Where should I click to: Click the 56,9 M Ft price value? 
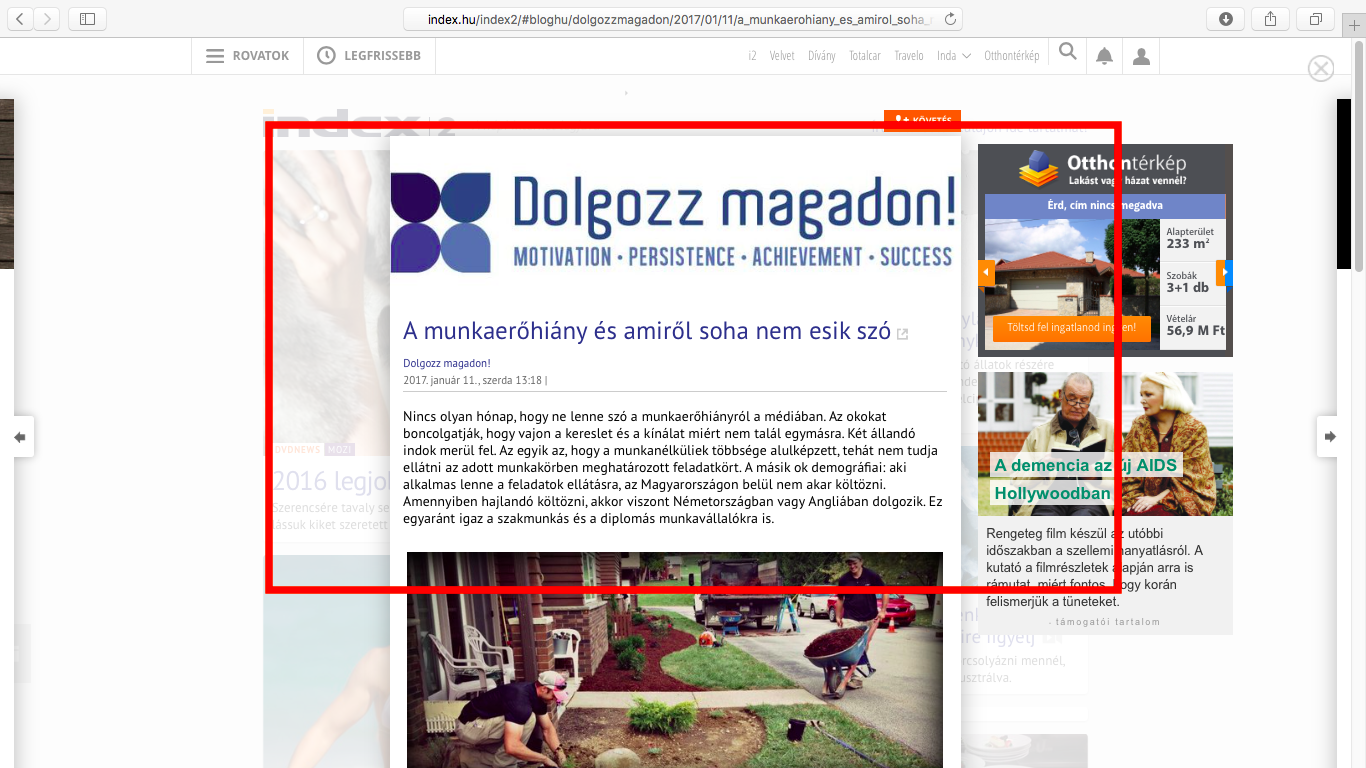1195,330
